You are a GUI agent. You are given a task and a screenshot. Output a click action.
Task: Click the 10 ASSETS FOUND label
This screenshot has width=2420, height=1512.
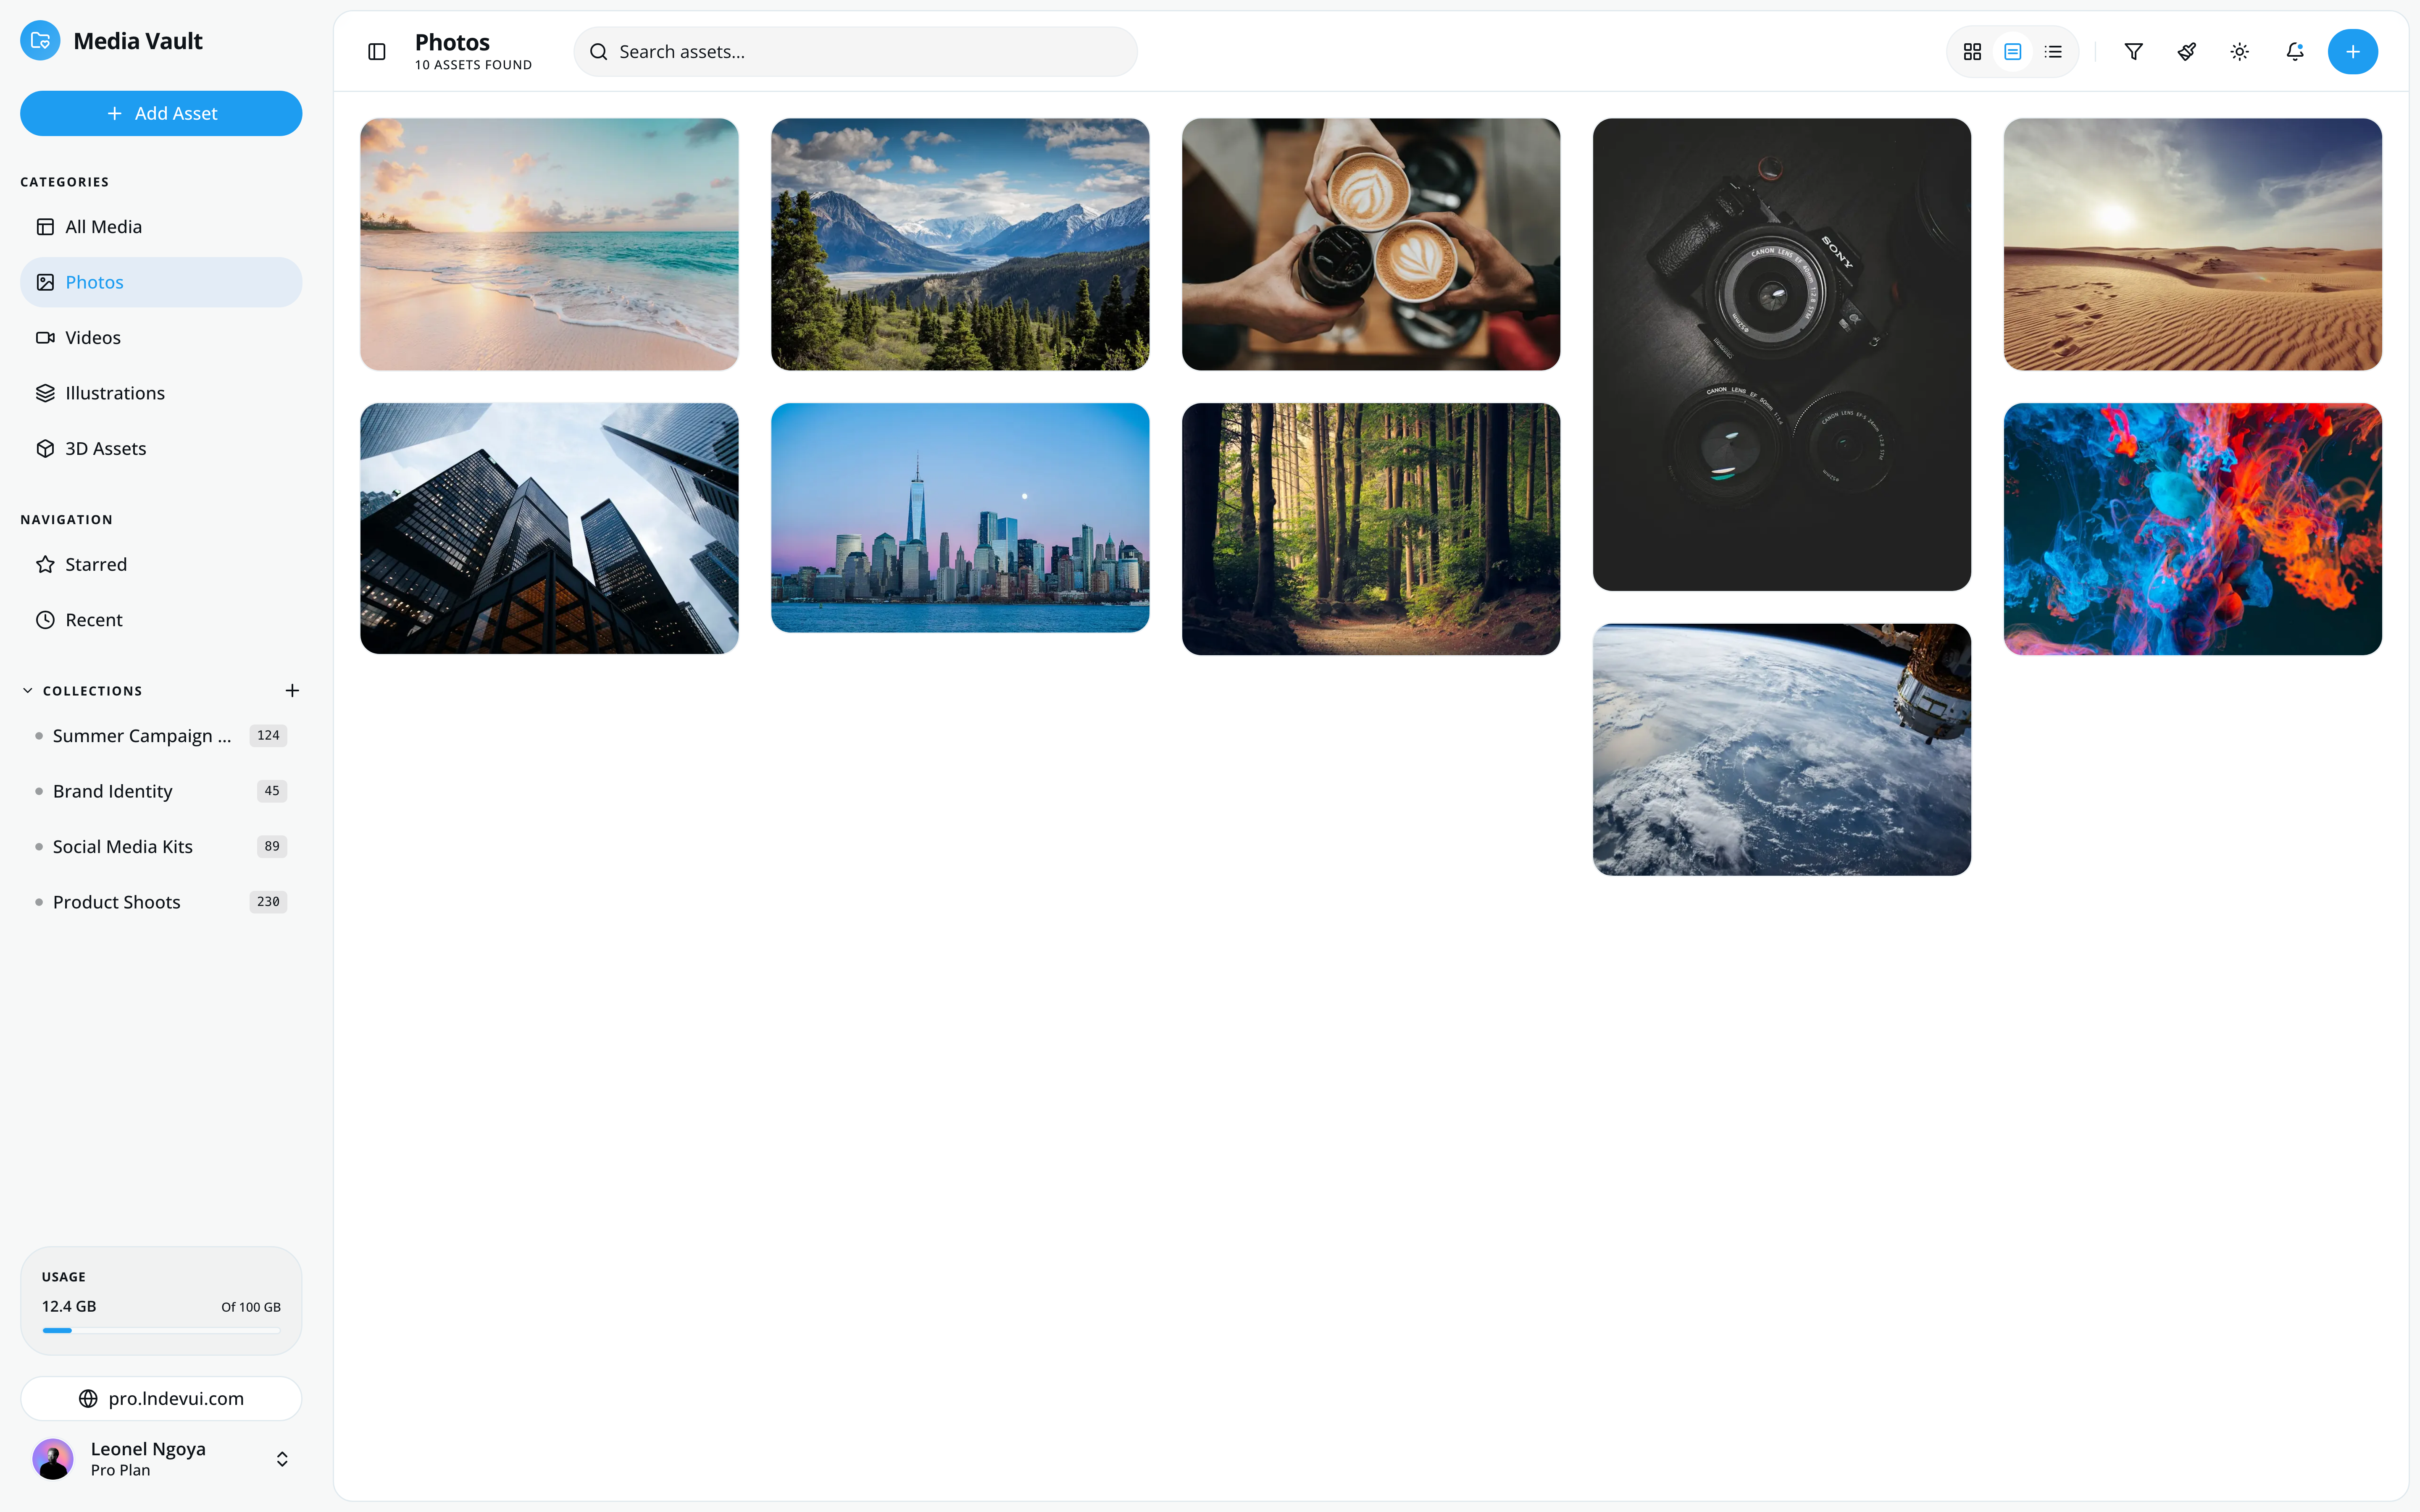pyautogui.click(x=473, y=66)
